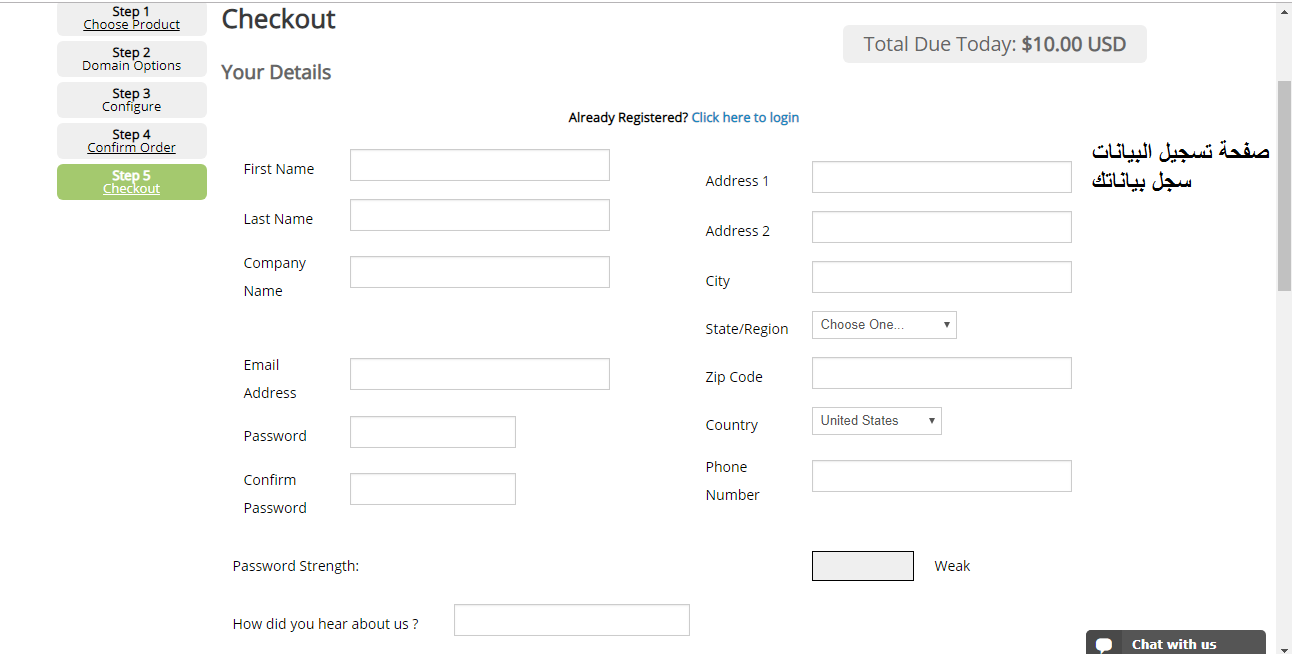1292x654 pixels.
Task: Go to Step 1 Choose Product
Action: point(132,18)
